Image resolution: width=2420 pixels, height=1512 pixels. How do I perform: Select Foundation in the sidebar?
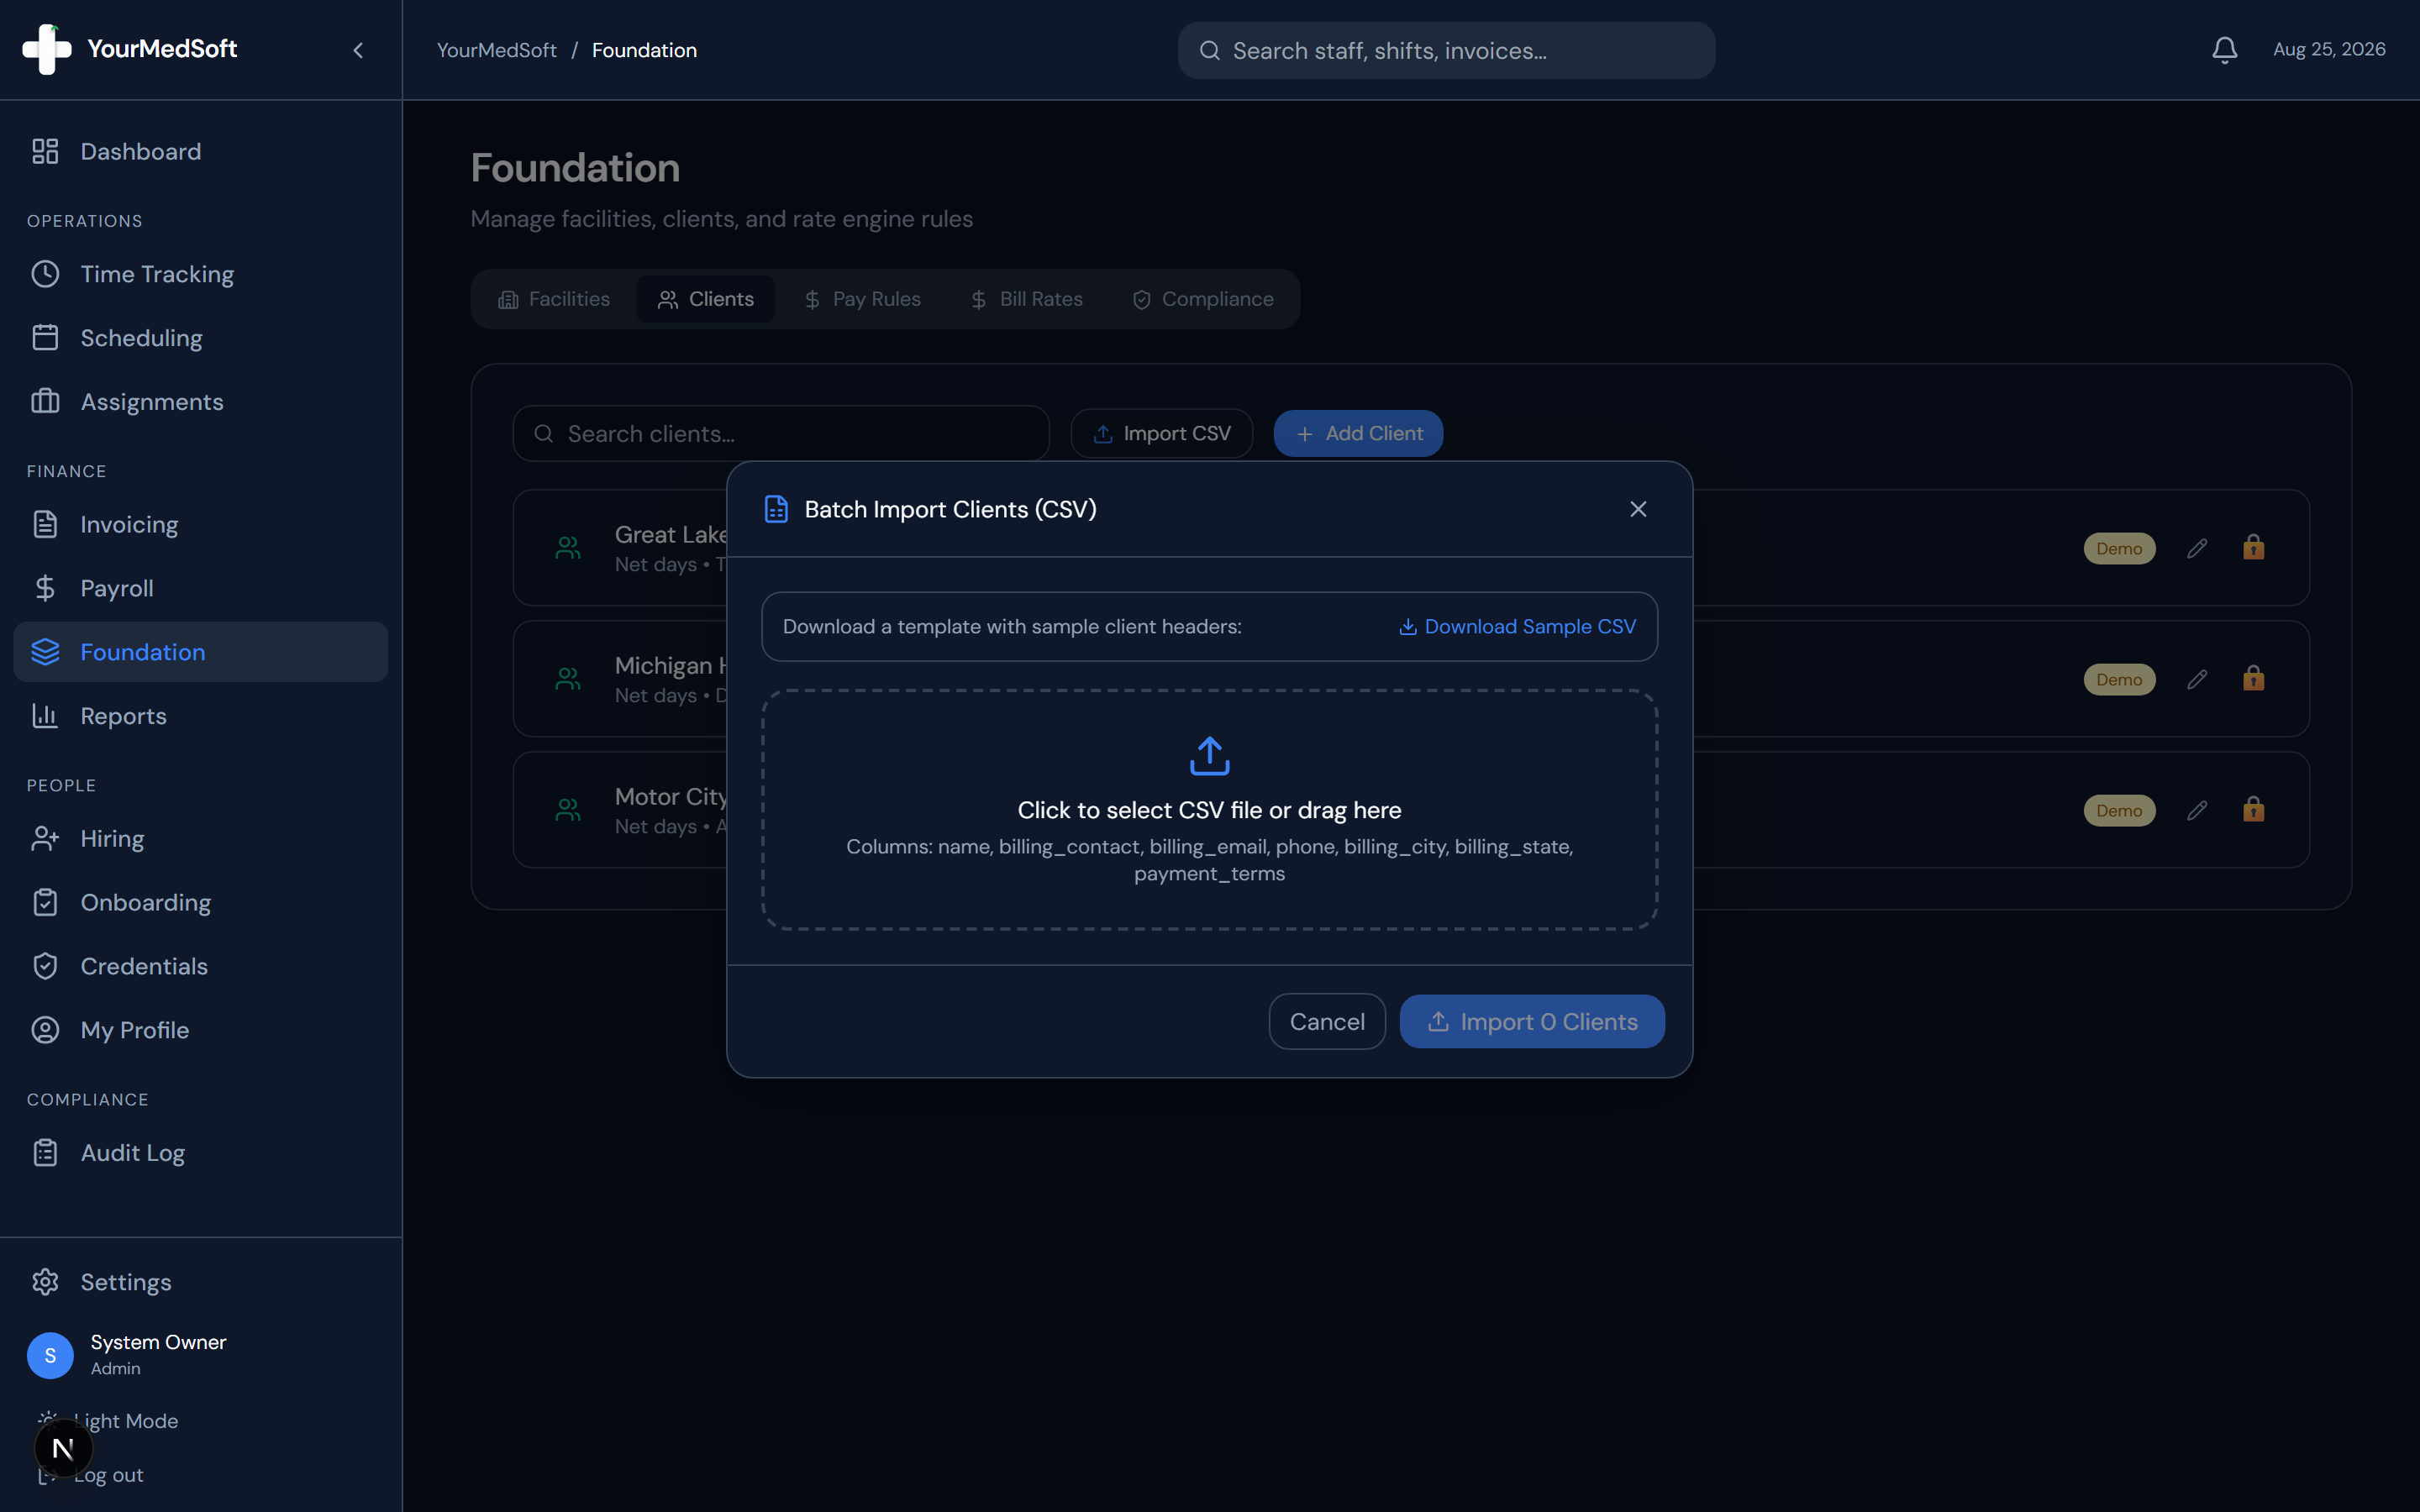(x=201, y=652)
